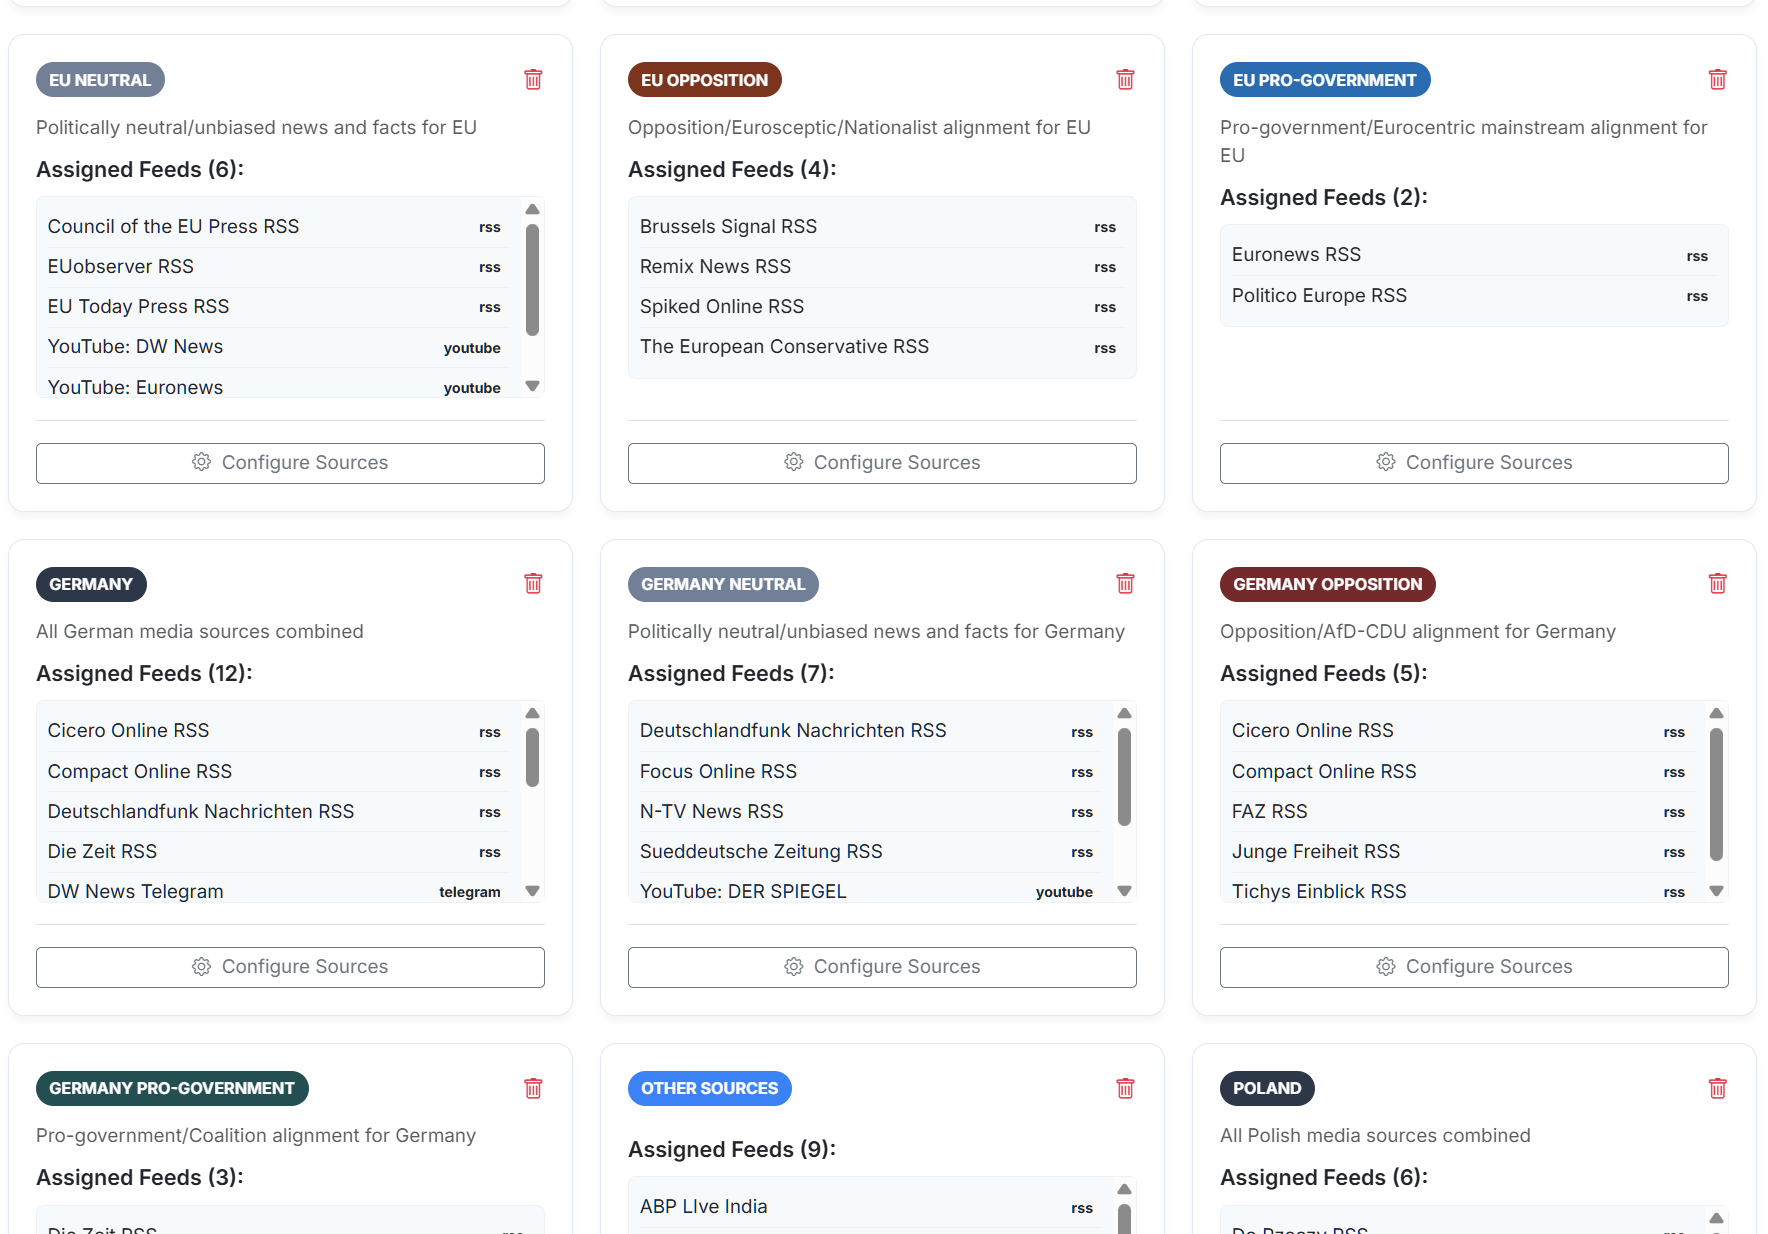This screenshot has width=1768, height=1234.
Task: Click Configure Sources in Germany Neutral card
Action: tap(882, 967)
